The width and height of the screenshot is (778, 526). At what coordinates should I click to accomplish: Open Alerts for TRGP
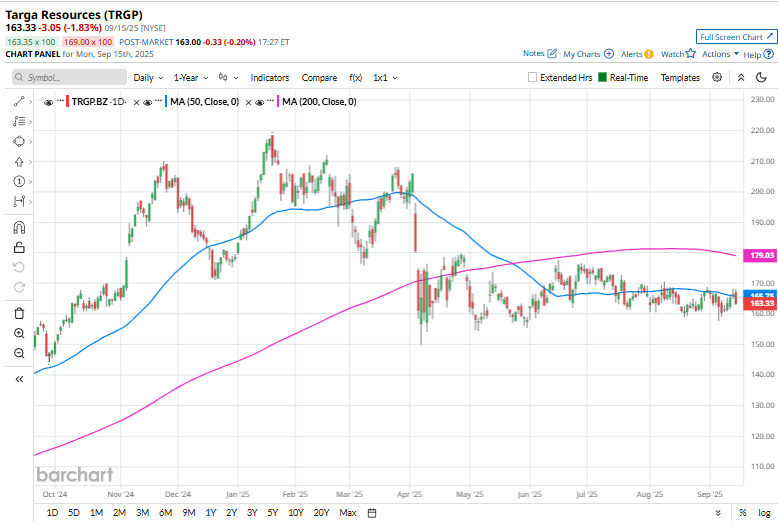click(637, 54)
